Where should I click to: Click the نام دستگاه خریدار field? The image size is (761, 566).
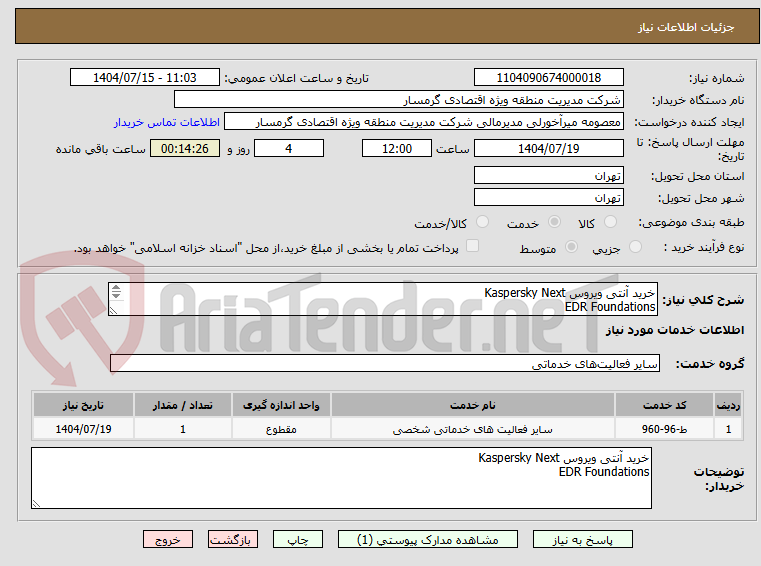pyautogui.click(x=398, y=100)
